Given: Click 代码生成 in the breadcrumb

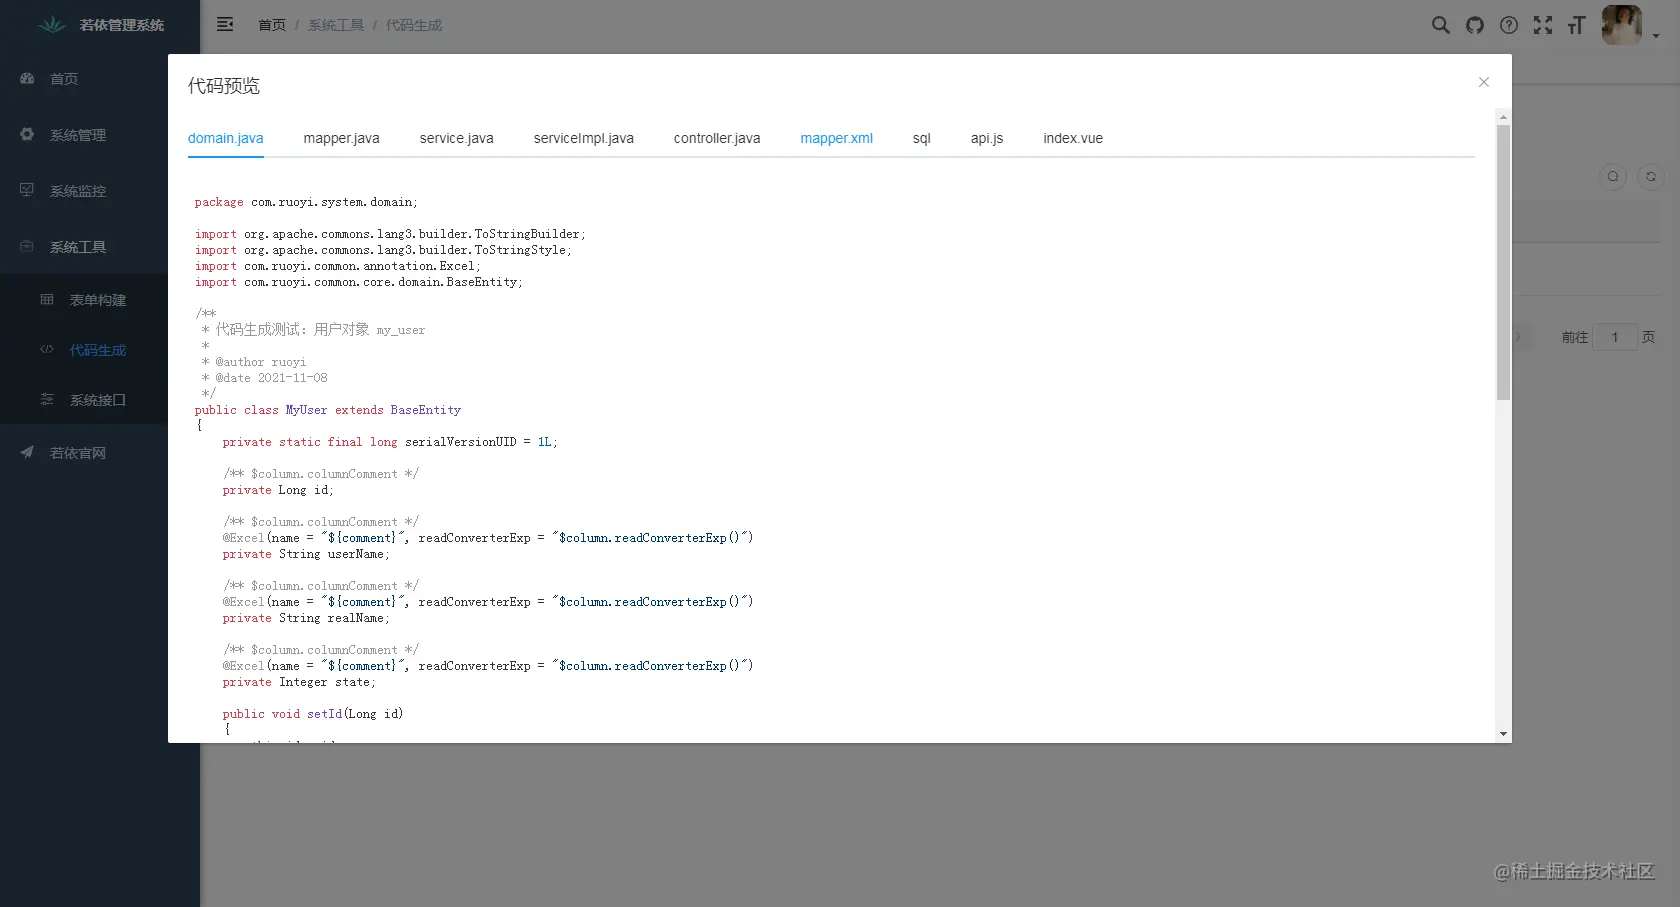Looking at the screenshot, I should [x=414, y=25].
